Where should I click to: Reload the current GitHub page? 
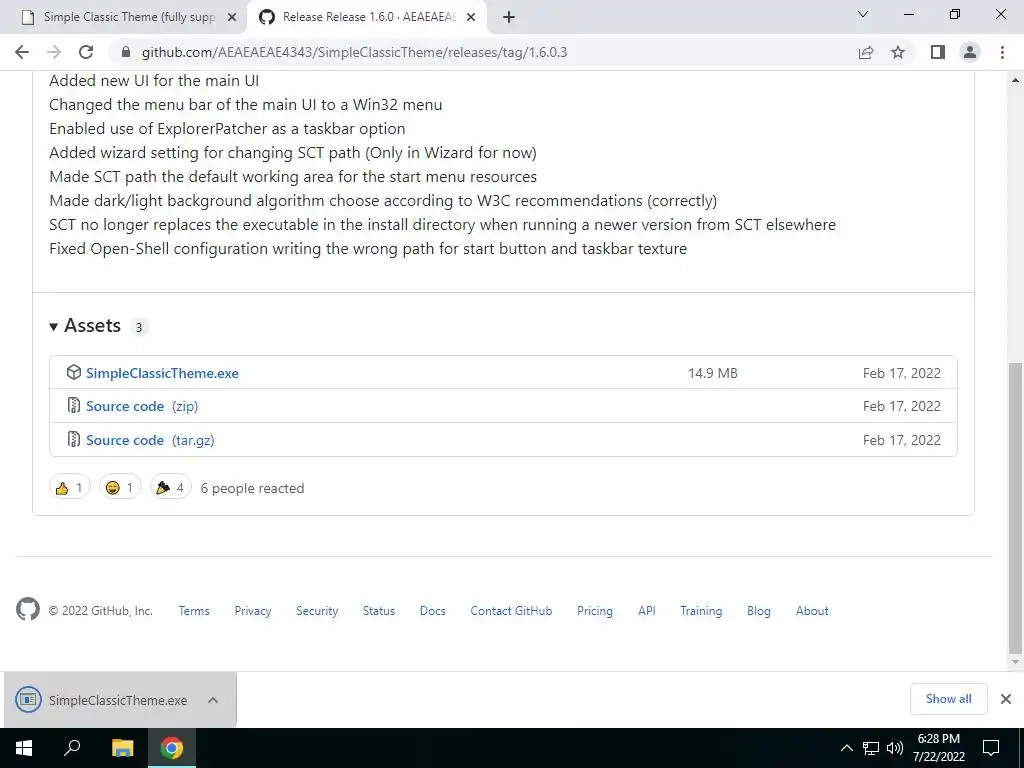tap(86, 52)
